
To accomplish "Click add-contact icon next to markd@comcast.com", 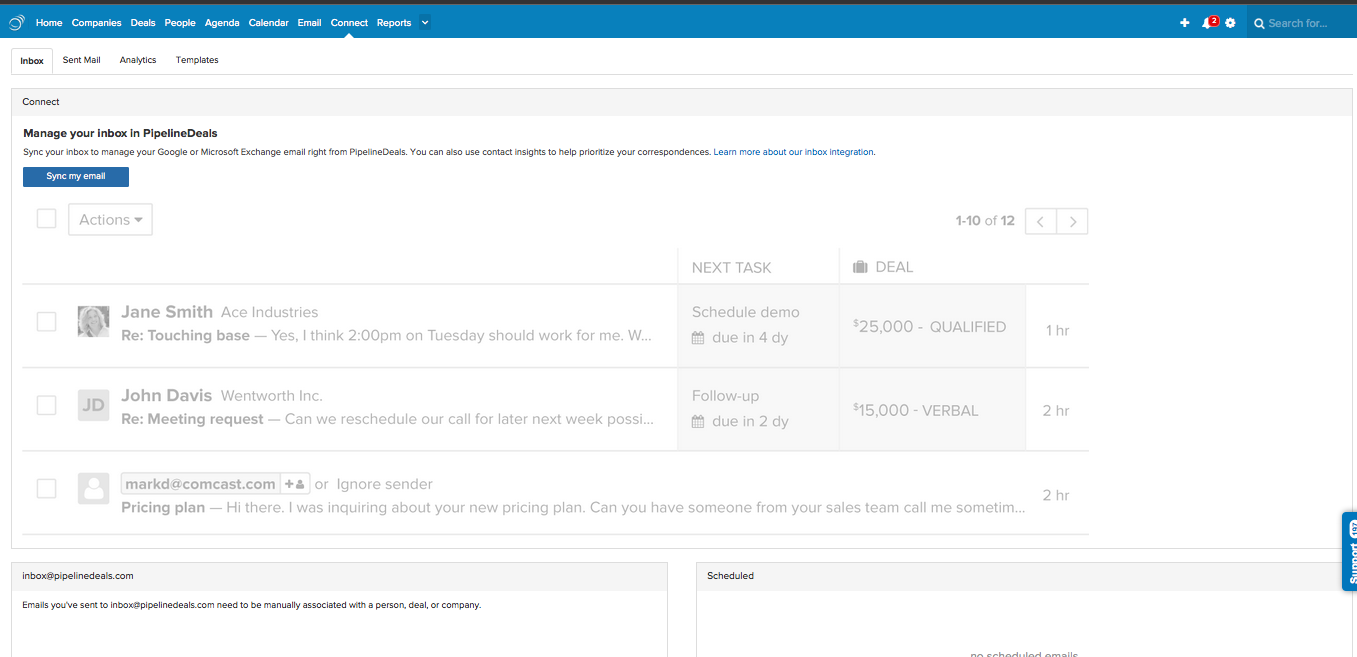I will [x=295, y=484].
